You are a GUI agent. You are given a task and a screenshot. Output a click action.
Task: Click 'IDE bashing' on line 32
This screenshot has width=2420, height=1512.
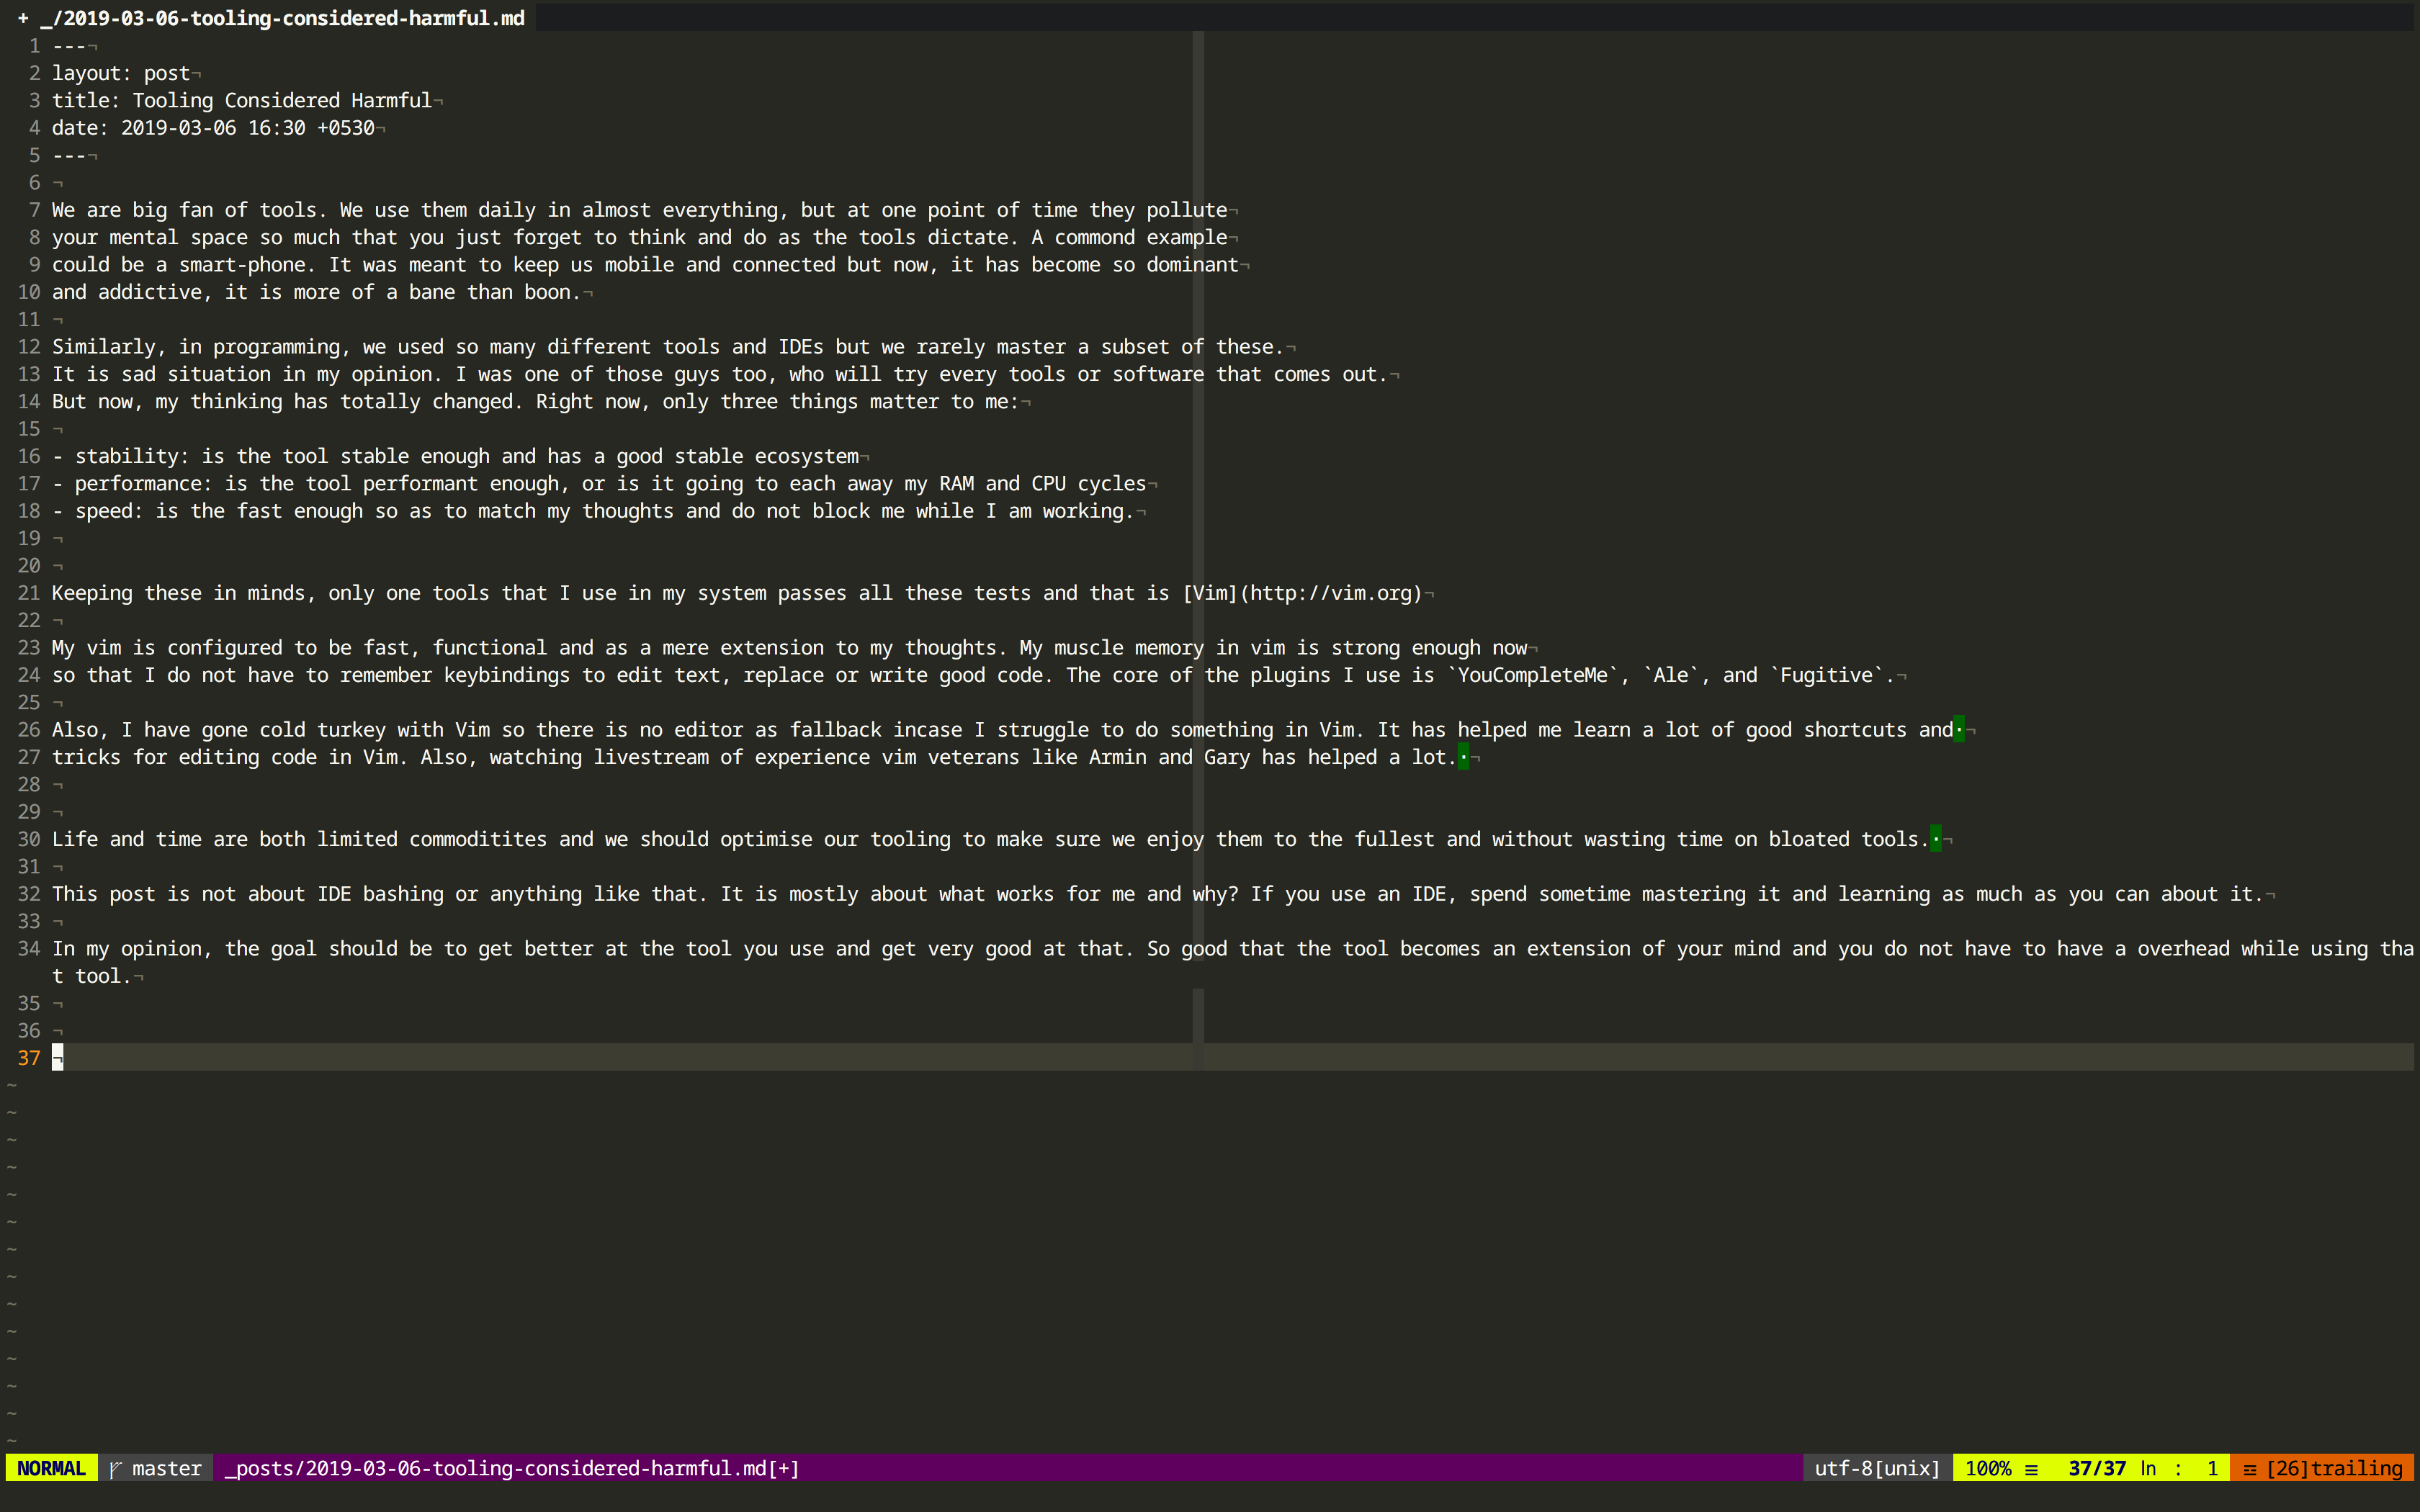380,894
